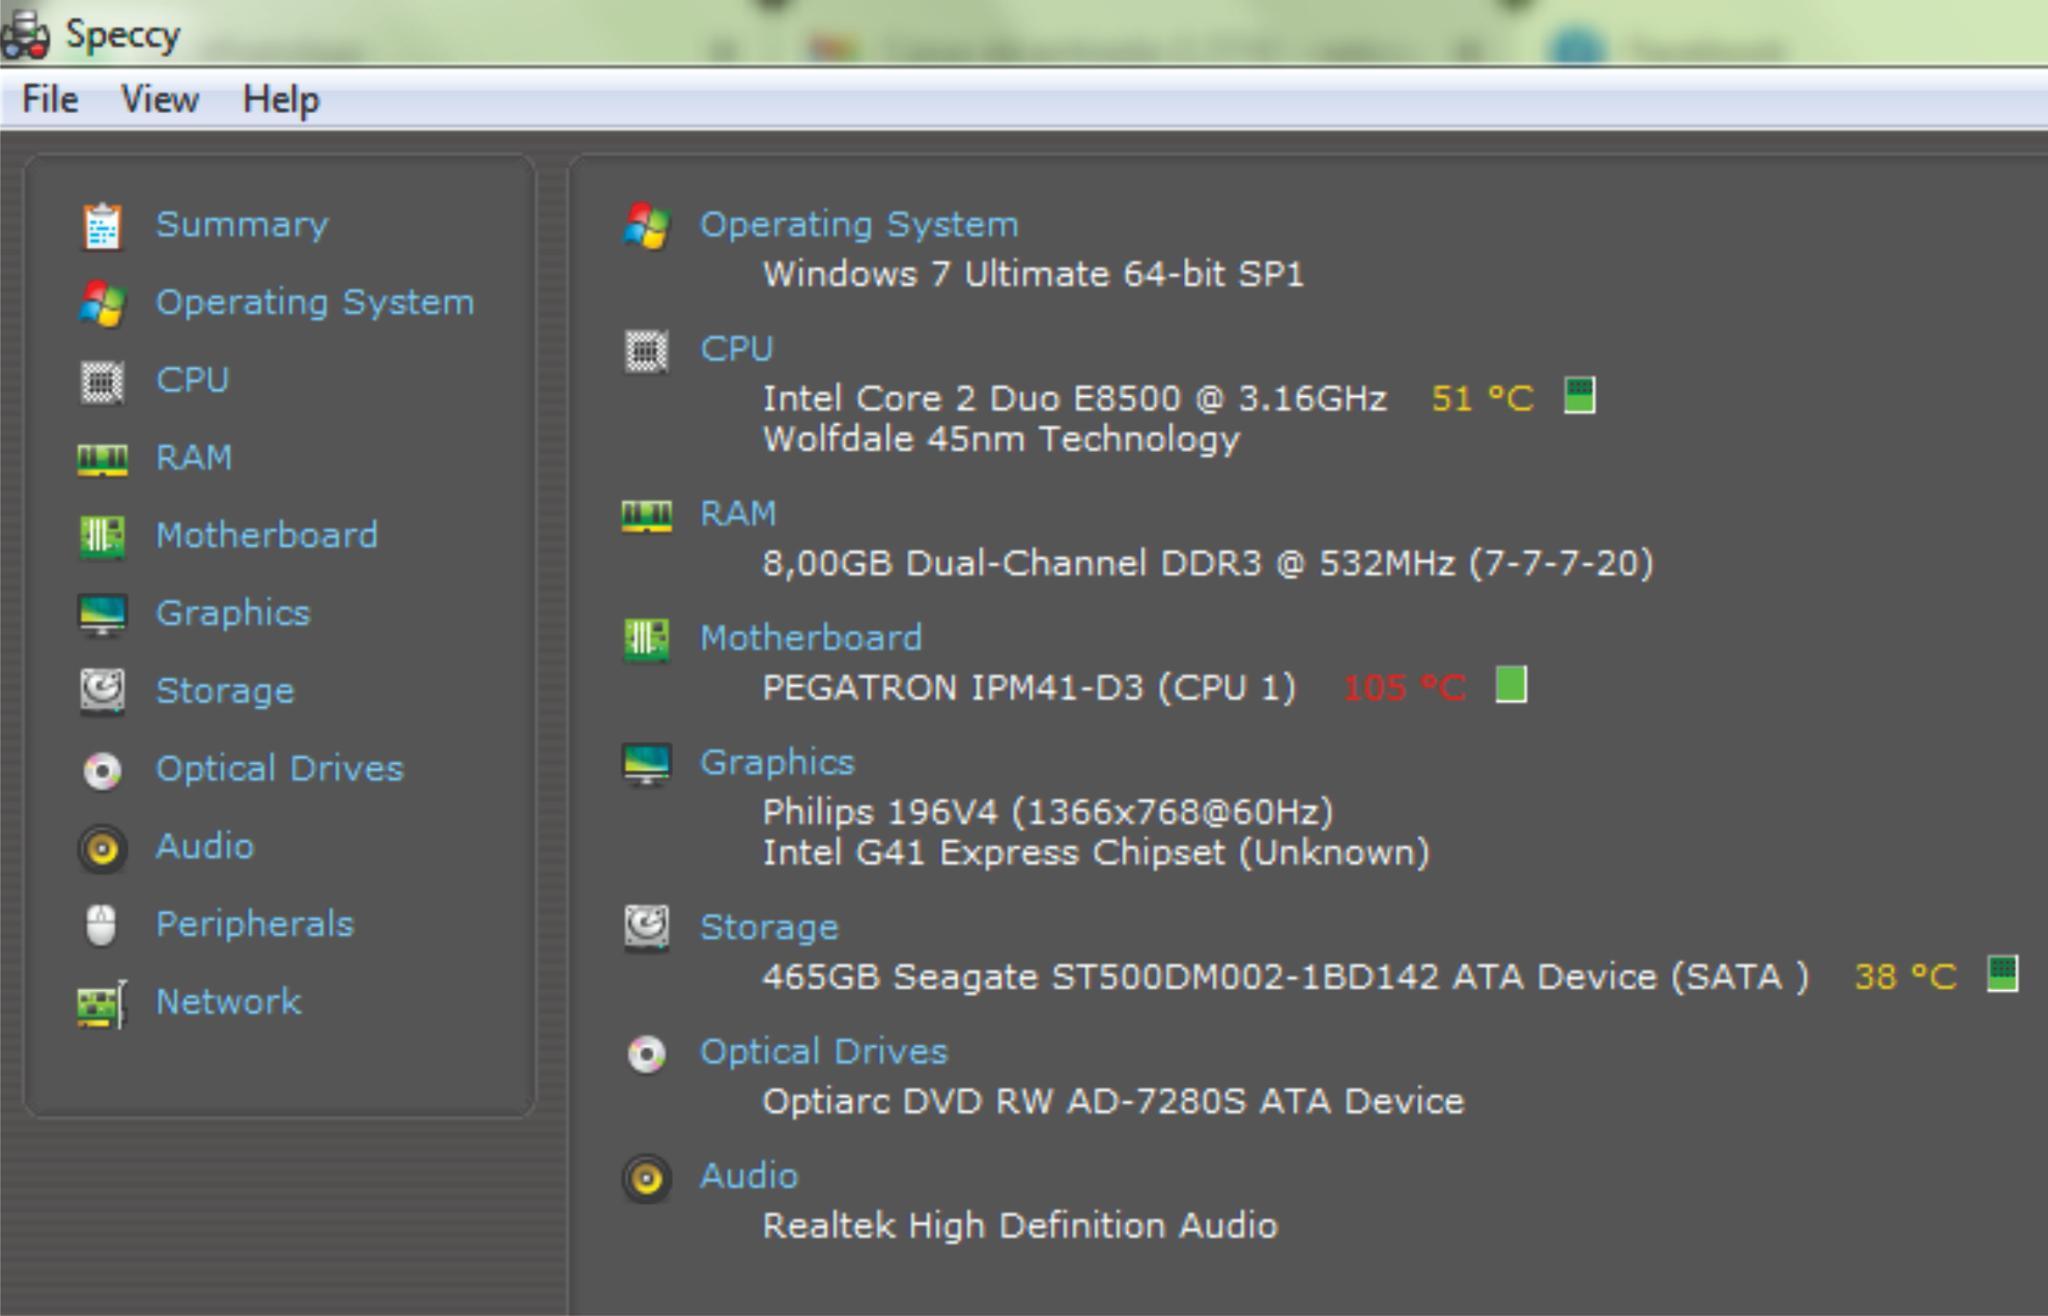Click the red 105 °C motherboard temperature
Screen dimensions: 2048x1316
1404,688
